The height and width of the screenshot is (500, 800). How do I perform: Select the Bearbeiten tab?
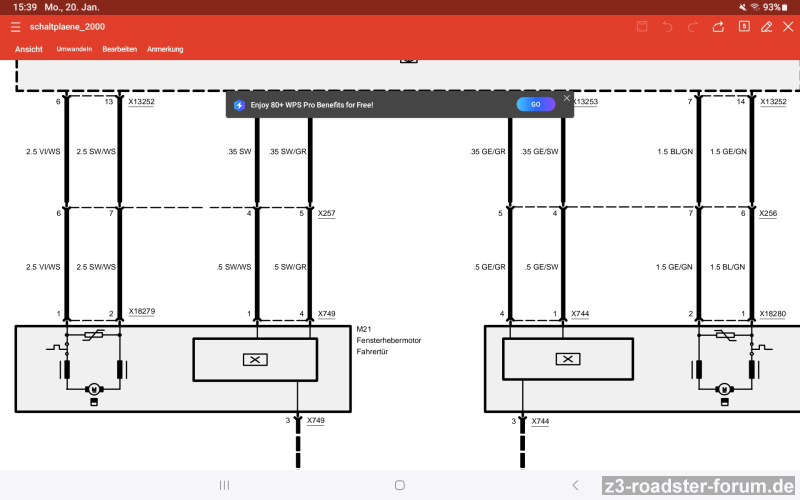pos(120,49)
